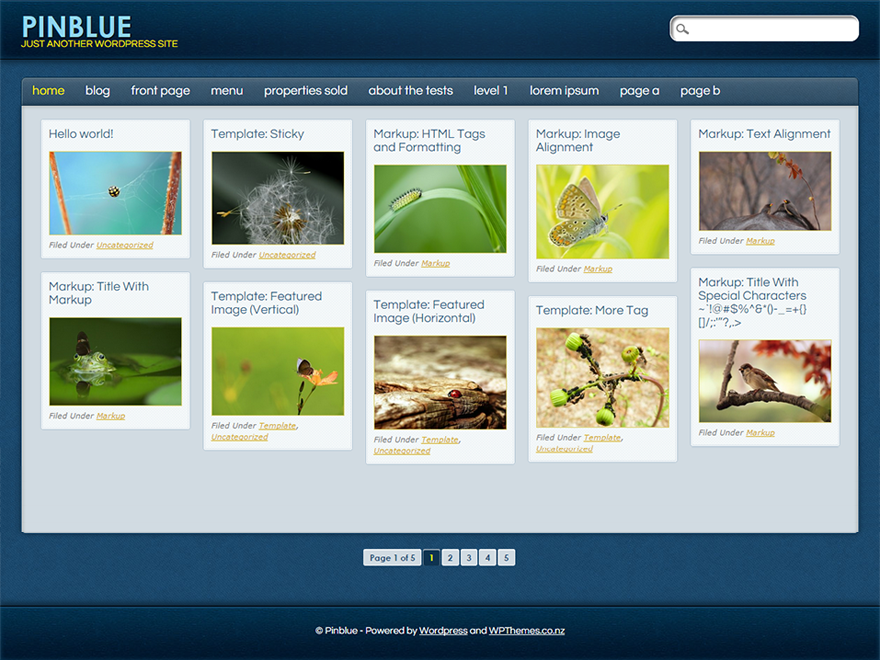
Task: Click inside the search input box
Action: 770,29
